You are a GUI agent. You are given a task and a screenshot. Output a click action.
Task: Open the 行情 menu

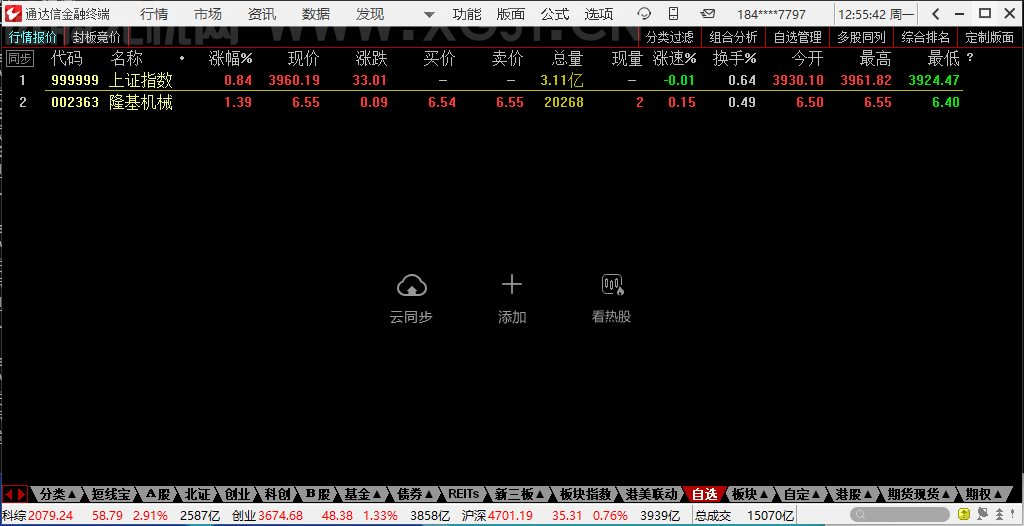click(153, 14)
